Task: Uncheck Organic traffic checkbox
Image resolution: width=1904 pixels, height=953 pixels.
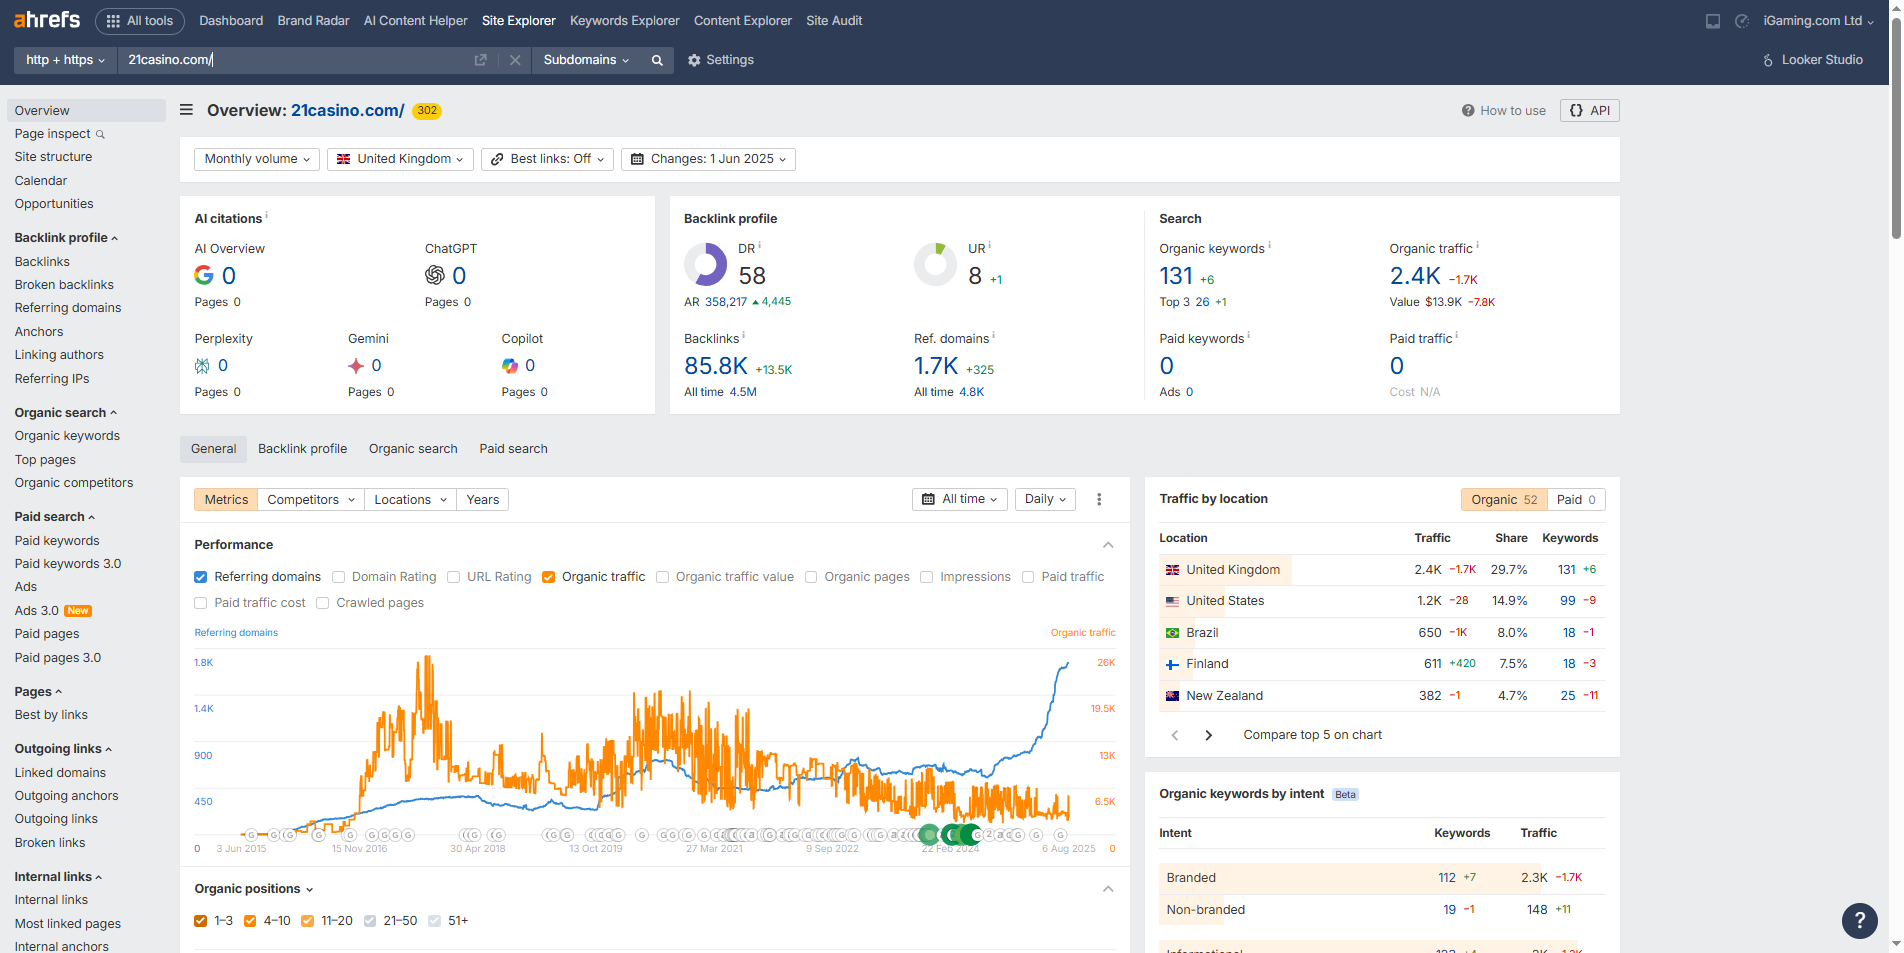Action: [549, 577]
